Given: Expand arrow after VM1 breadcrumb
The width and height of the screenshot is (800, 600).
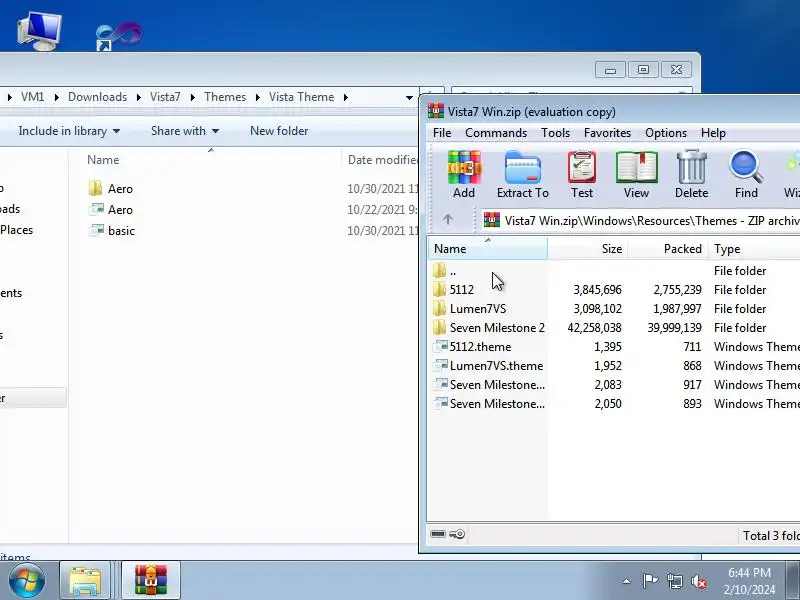Looking at the screenshot, I should pos(56,97).
